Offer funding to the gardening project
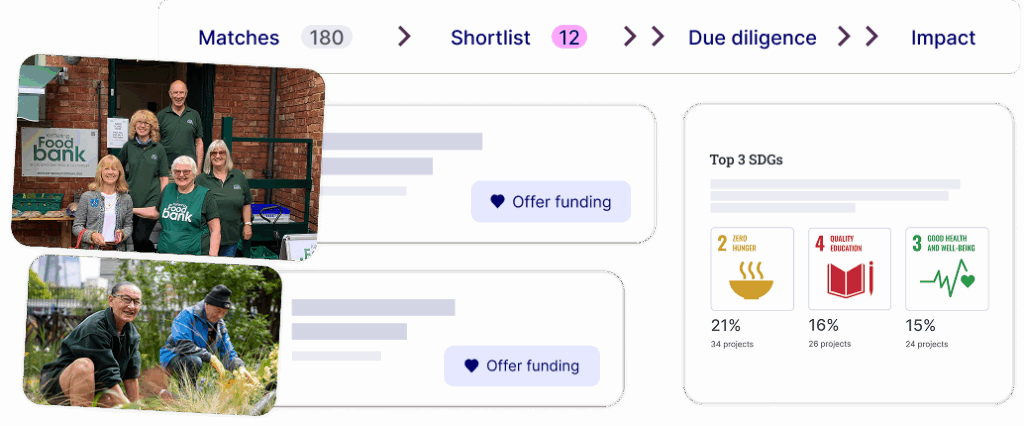This screenshot has width=1024, height=426. click(522, 366)
